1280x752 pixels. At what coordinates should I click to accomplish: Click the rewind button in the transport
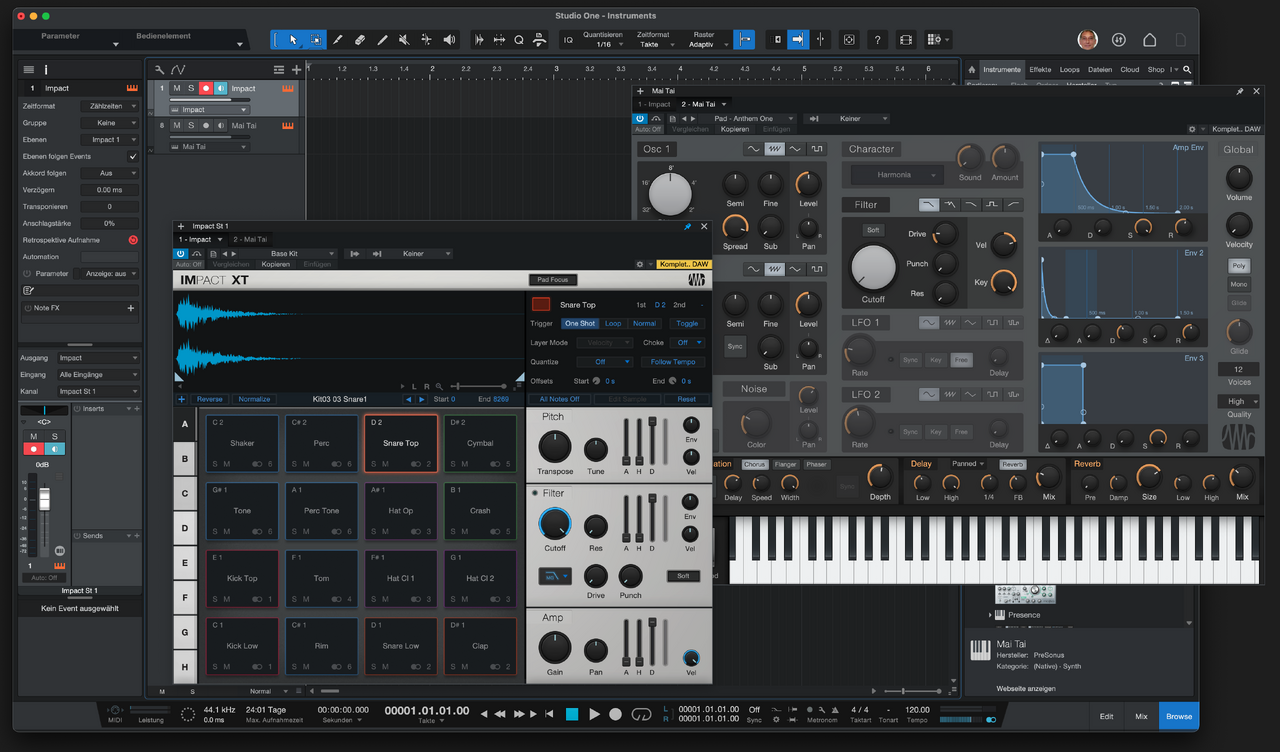coord(501,714)
